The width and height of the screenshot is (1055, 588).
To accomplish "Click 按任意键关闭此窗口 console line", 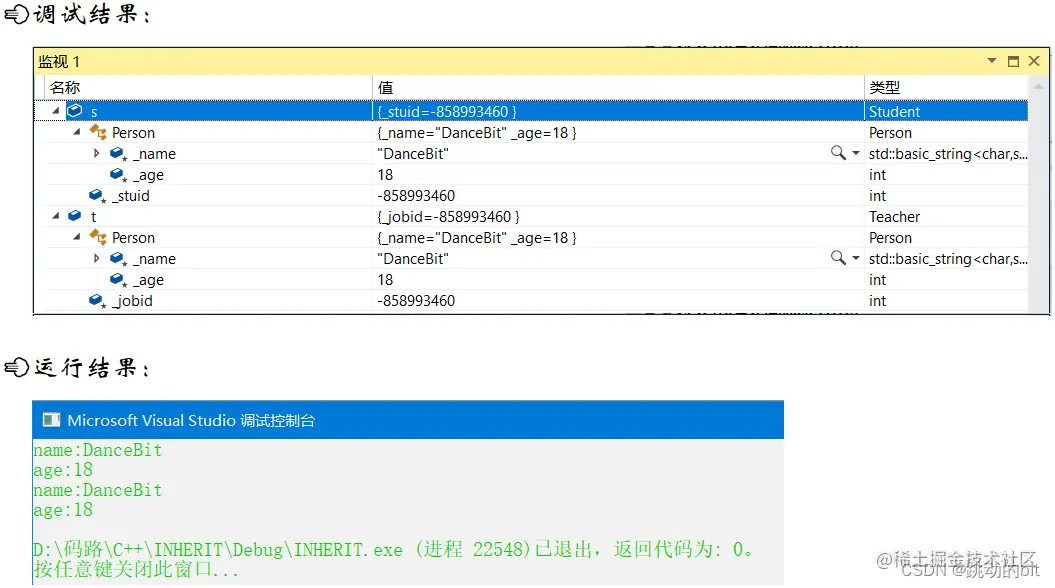I will (x=136, y=570).
